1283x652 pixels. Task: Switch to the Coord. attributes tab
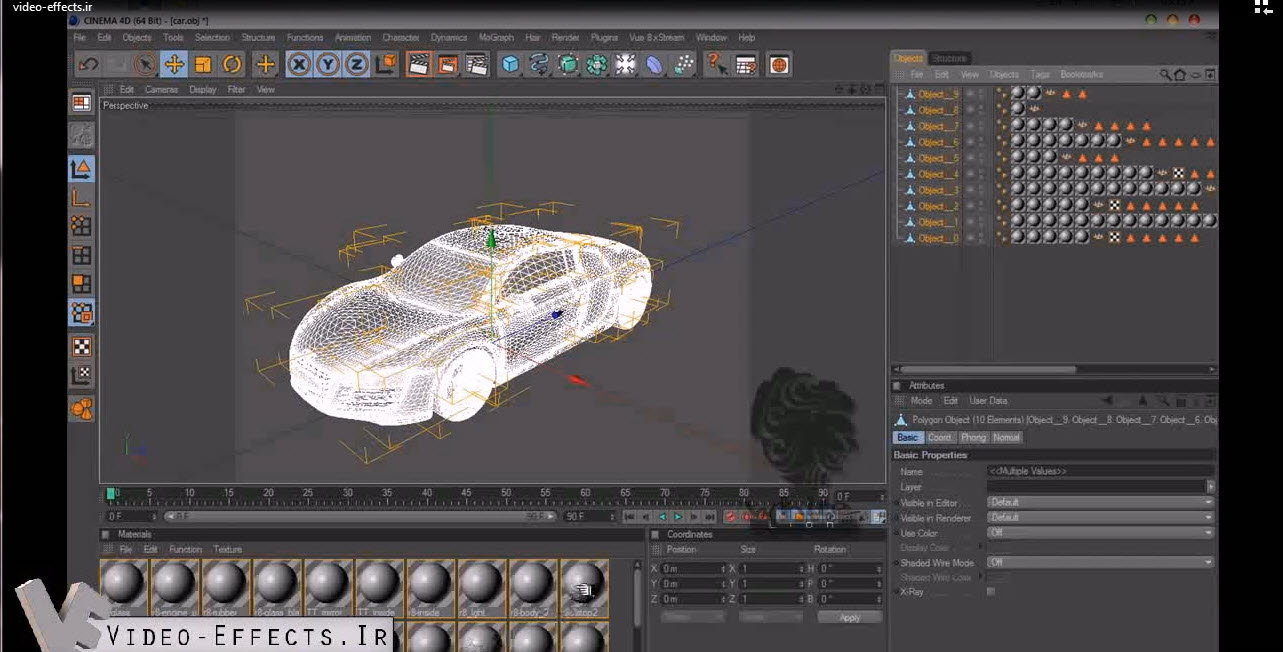940,438
